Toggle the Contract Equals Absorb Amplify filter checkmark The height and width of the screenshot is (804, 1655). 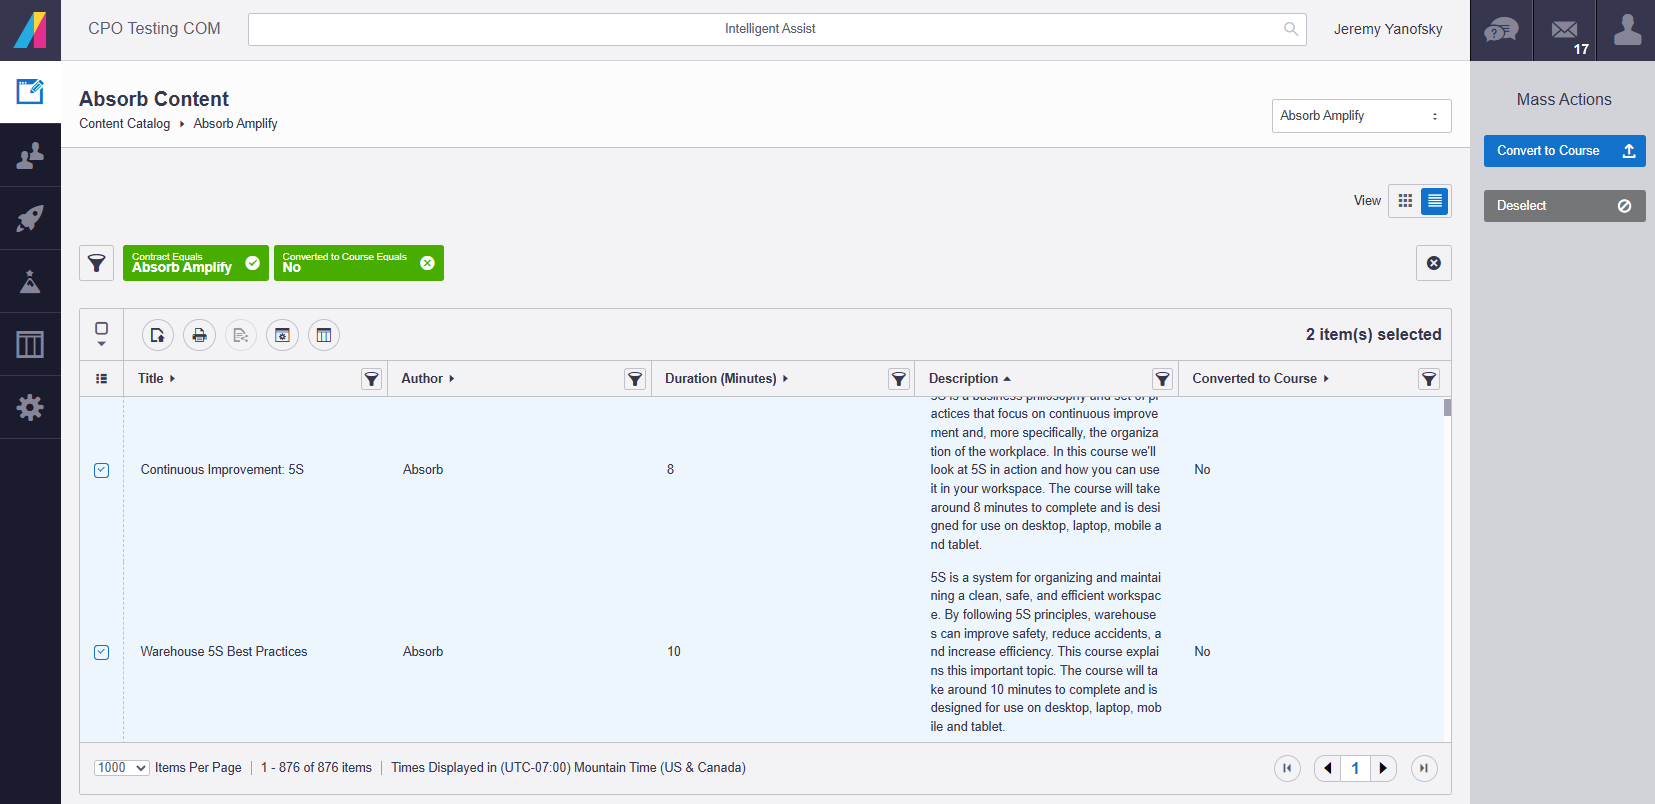[x=253, y=263]
